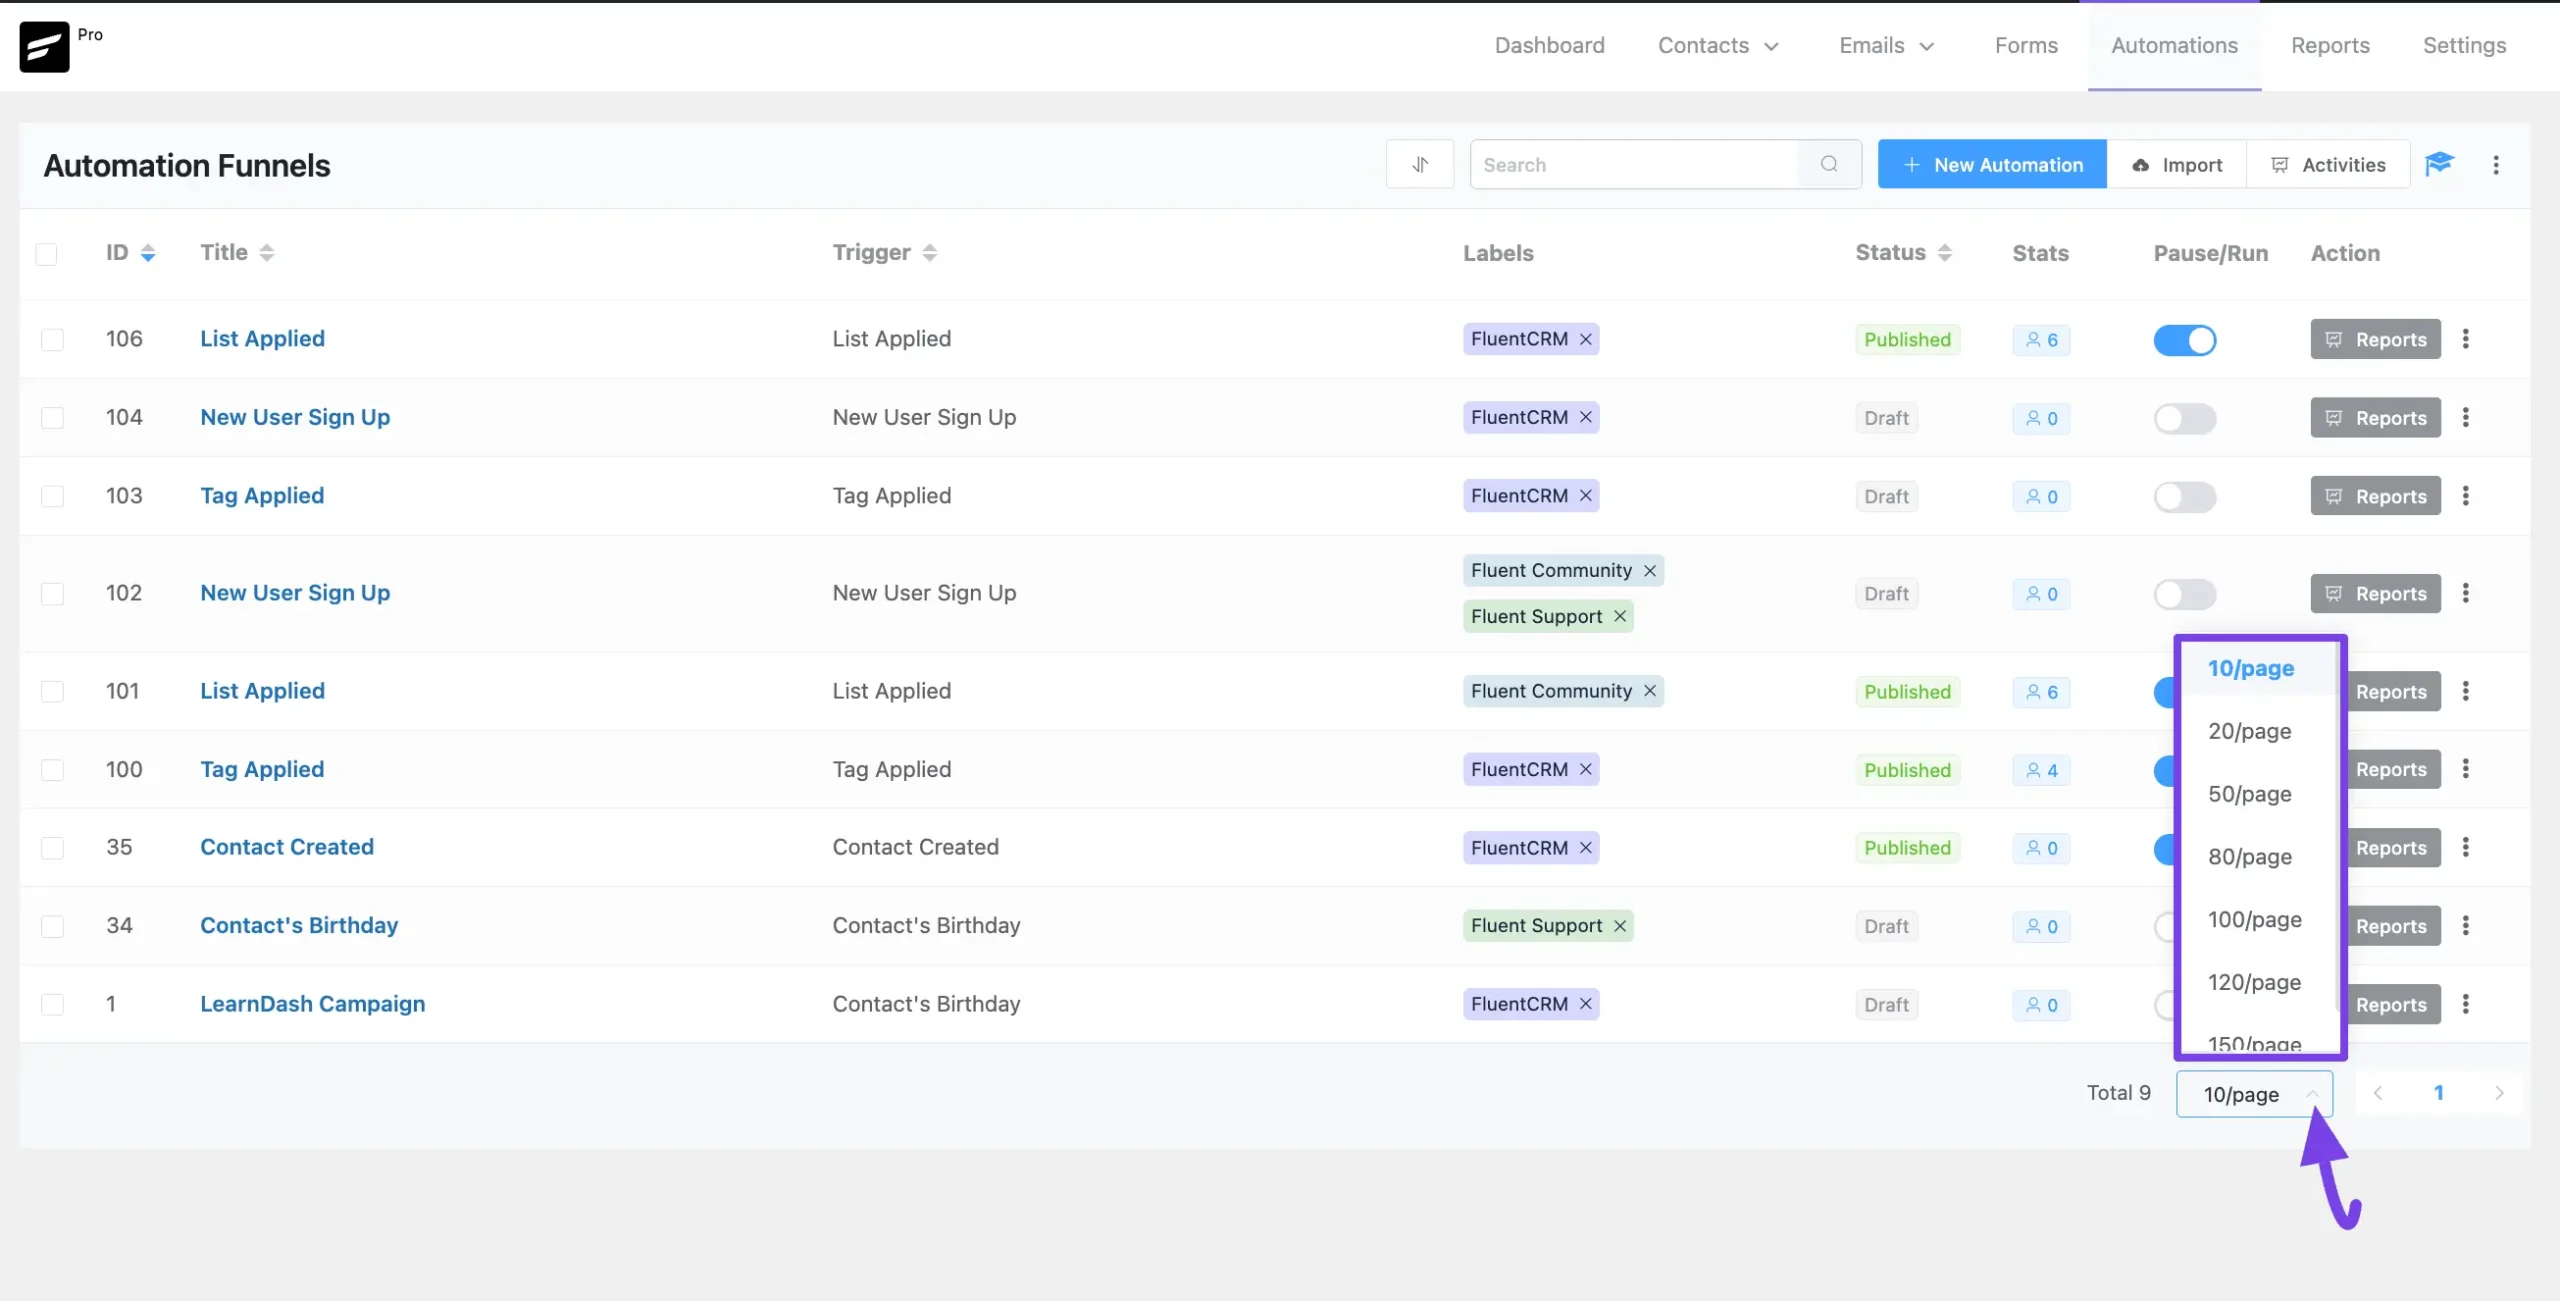
Task: Click the flag/bookmark icon top right
Action: coord(2439,163)
